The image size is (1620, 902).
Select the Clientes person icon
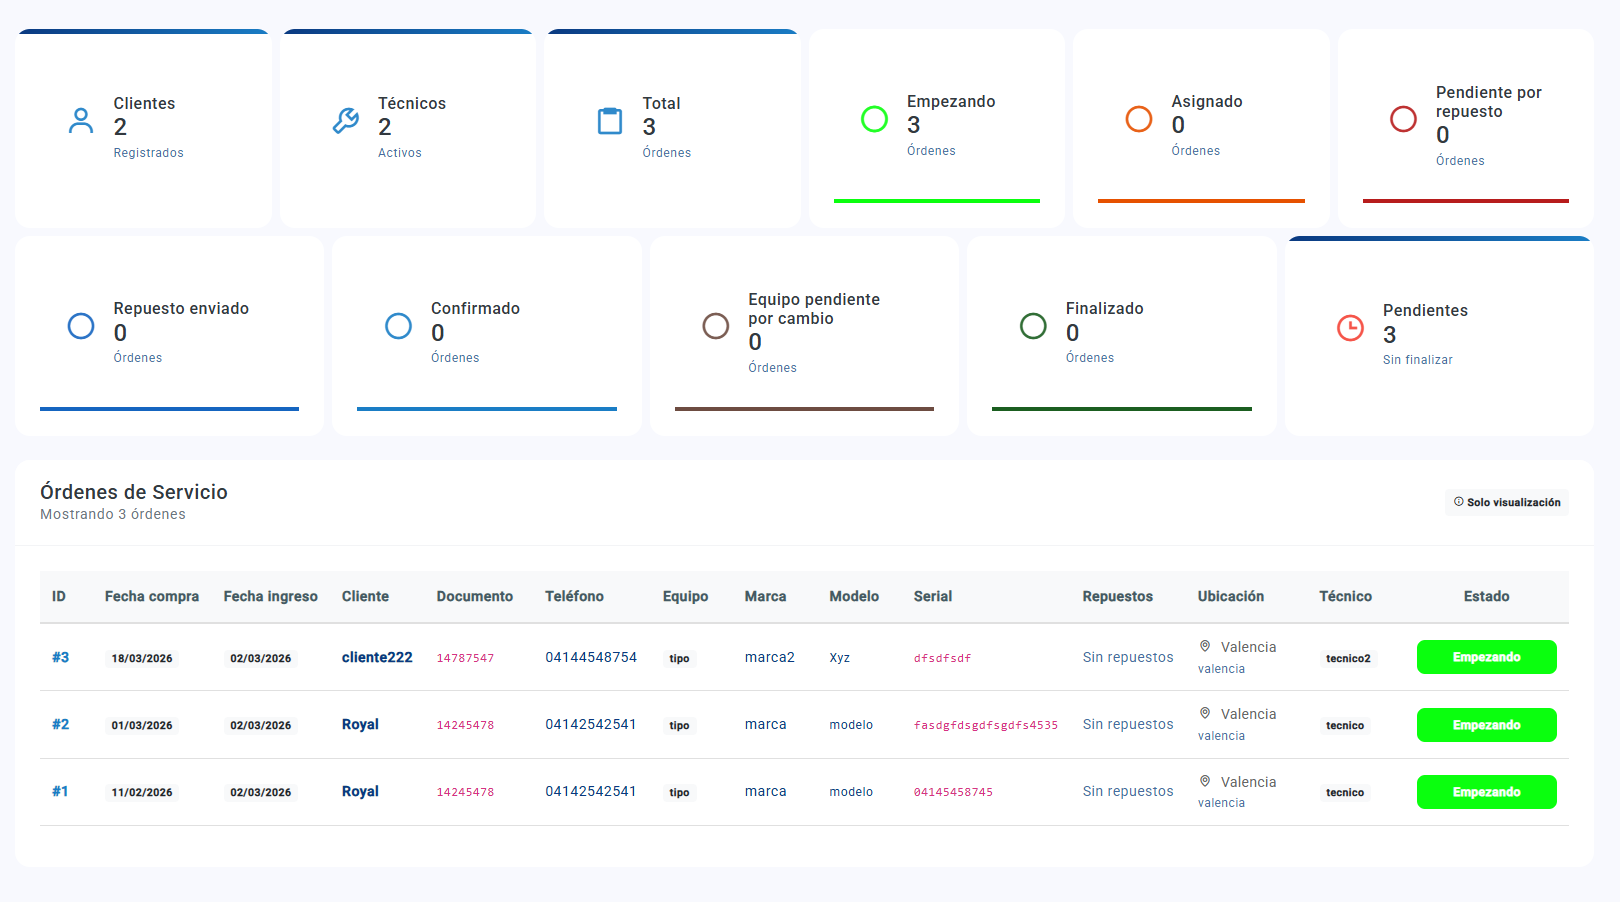pyautogui.click(x=80, y=118)
